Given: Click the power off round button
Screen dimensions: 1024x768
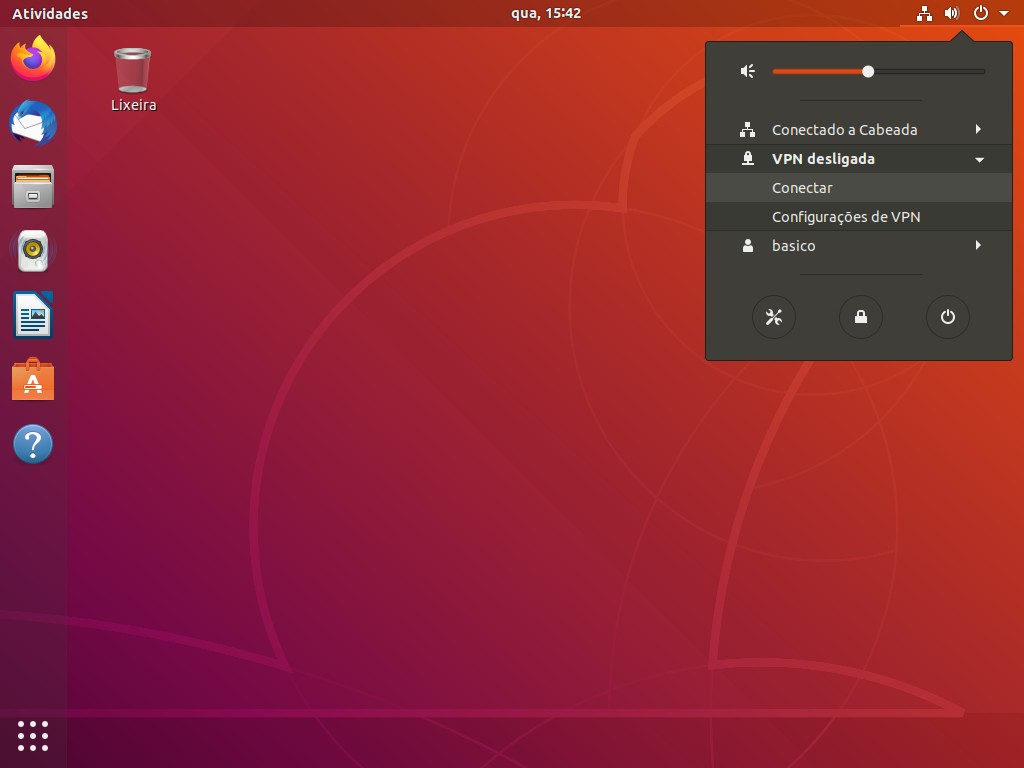Looking at the screenshot, I should (x=948, y=317).
